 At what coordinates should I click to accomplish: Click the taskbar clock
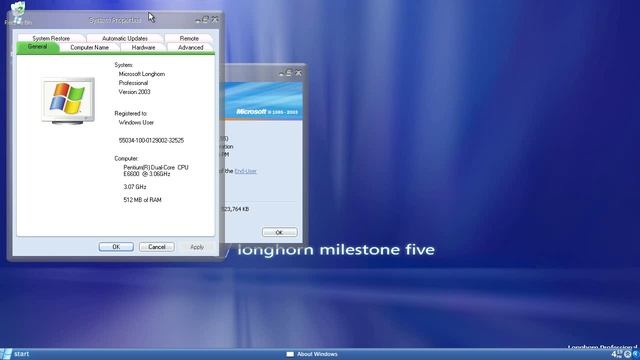click(x=617, y=354)
